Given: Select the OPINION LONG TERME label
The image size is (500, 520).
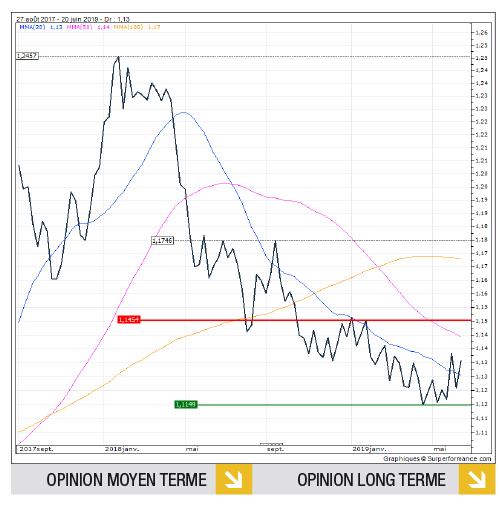Looking at the screenshot, I should 371,480.
